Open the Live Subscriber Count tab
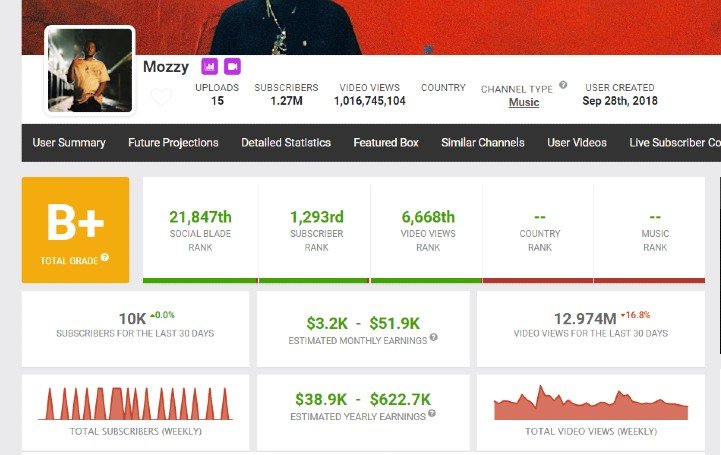721x455 pixels. pos(675,142)
